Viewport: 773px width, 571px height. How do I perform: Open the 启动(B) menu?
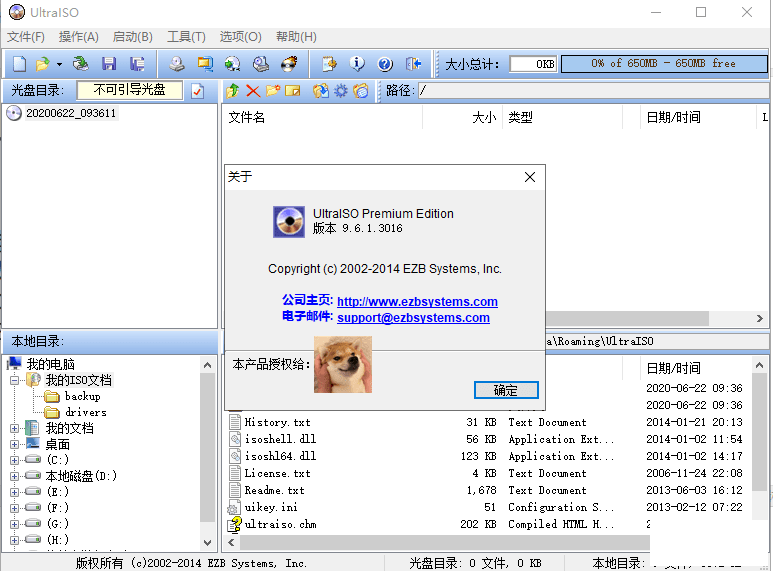point(133,37)
